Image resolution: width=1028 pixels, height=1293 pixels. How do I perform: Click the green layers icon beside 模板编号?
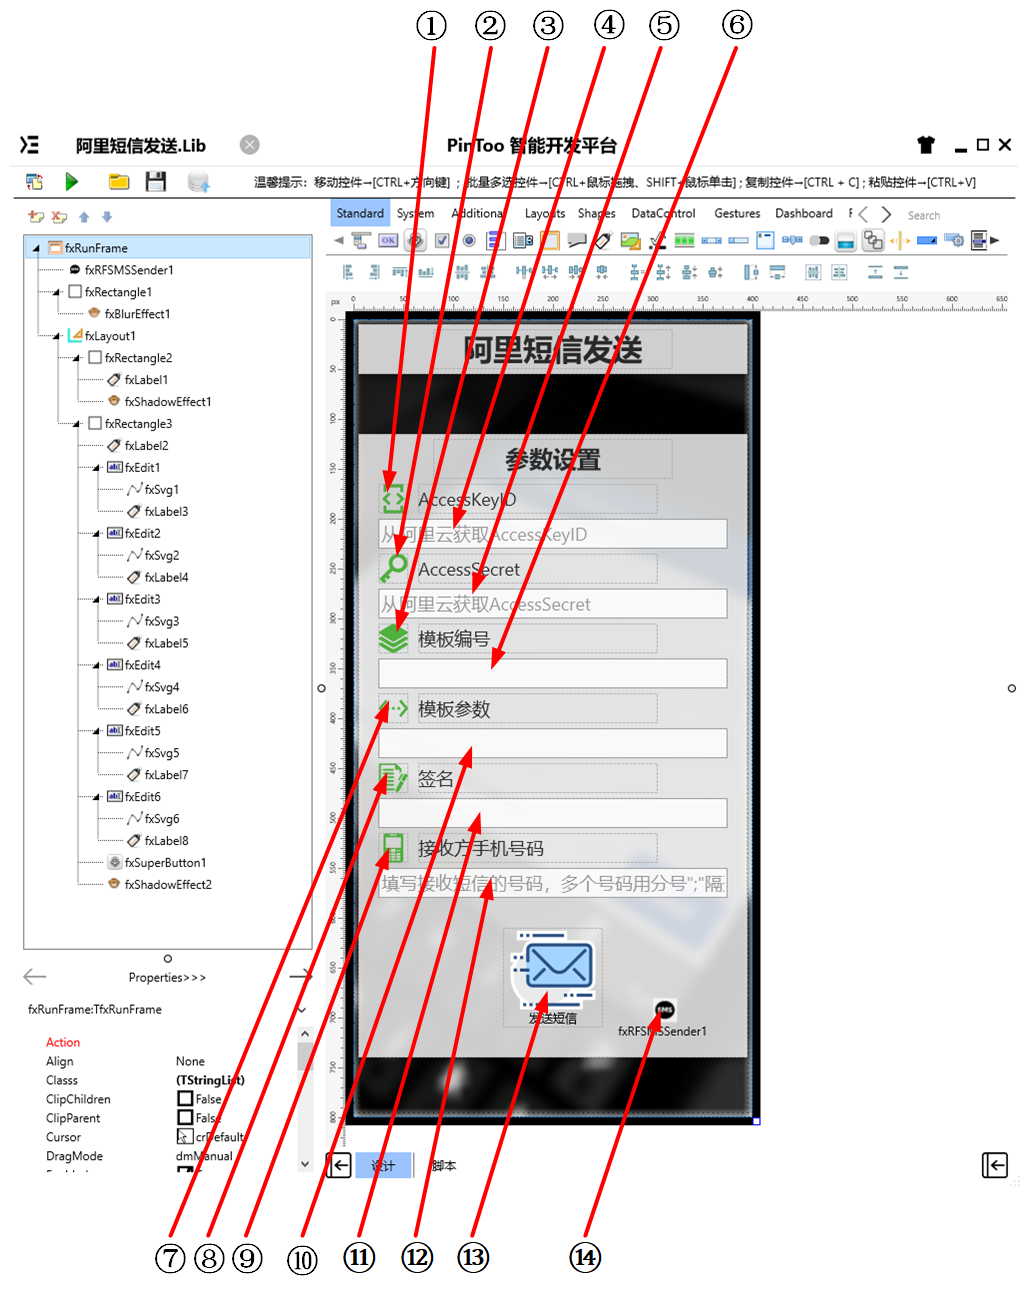[x=393, y=638]
